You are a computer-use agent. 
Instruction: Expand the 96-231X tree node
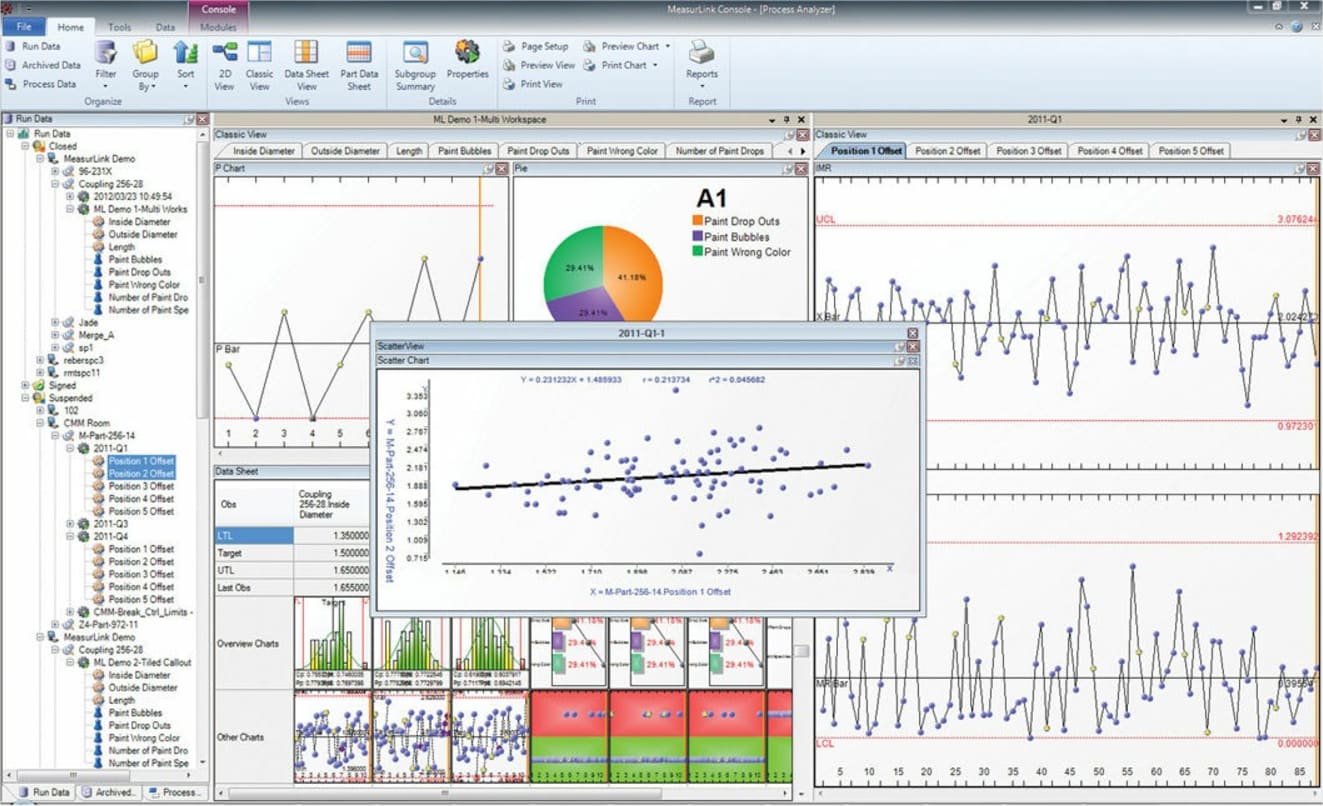pyautogui.click(x=56, y=171)
